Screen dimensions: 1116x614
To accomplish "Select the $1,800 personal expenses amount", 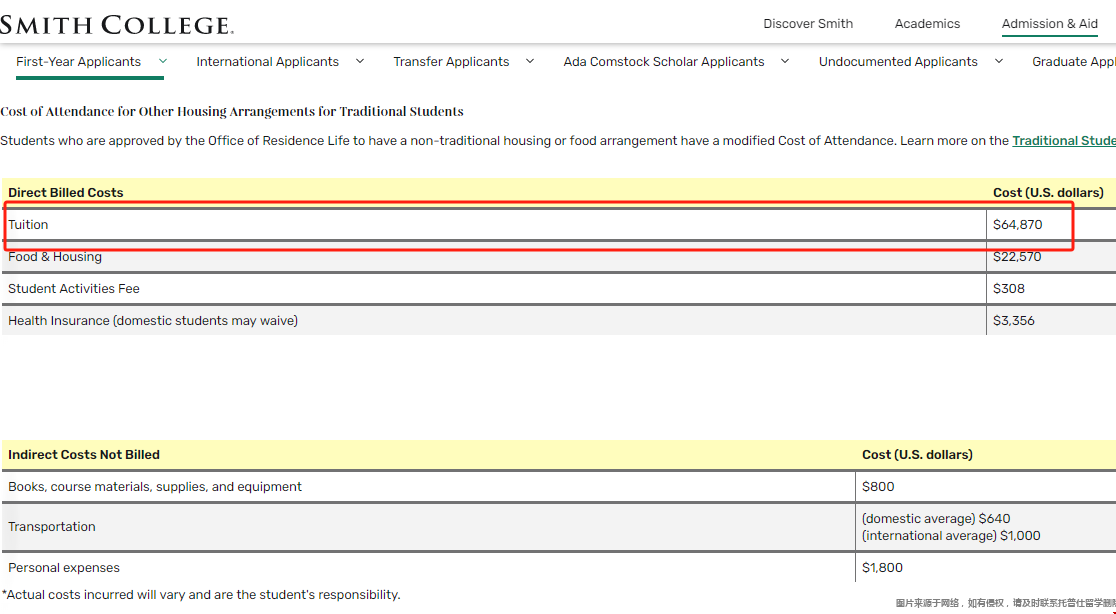I will (883, 568).
